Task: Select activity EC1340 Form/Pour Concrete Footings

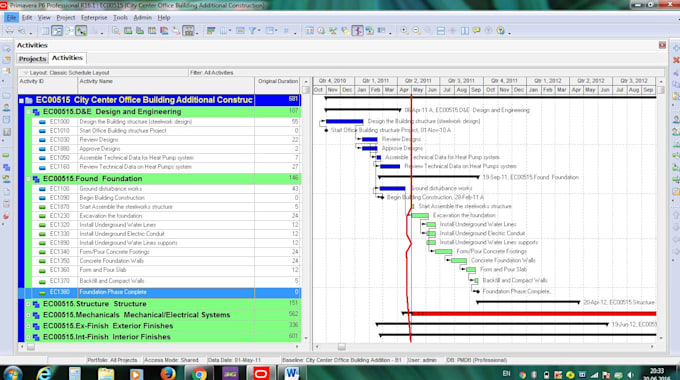Action: pos(167,252)
